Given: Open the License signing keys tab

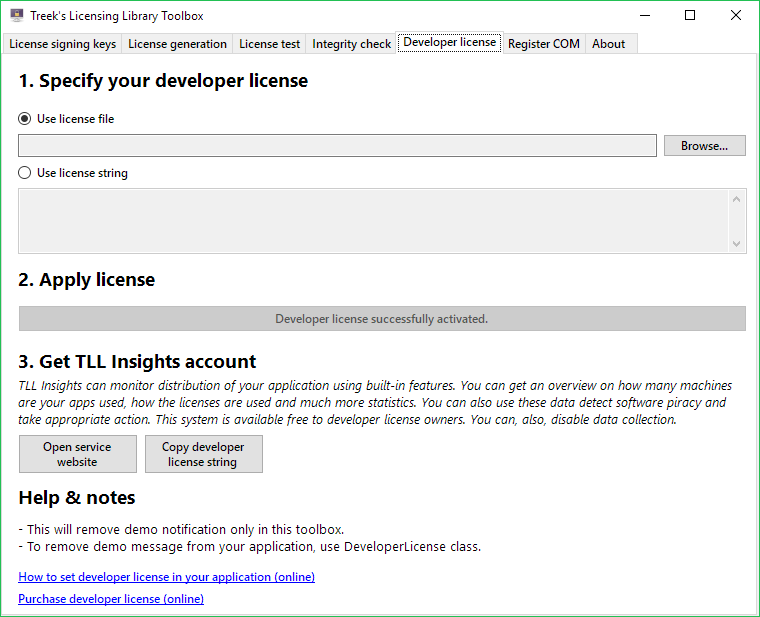Looking at the screenshot, I should coord(63,44).
